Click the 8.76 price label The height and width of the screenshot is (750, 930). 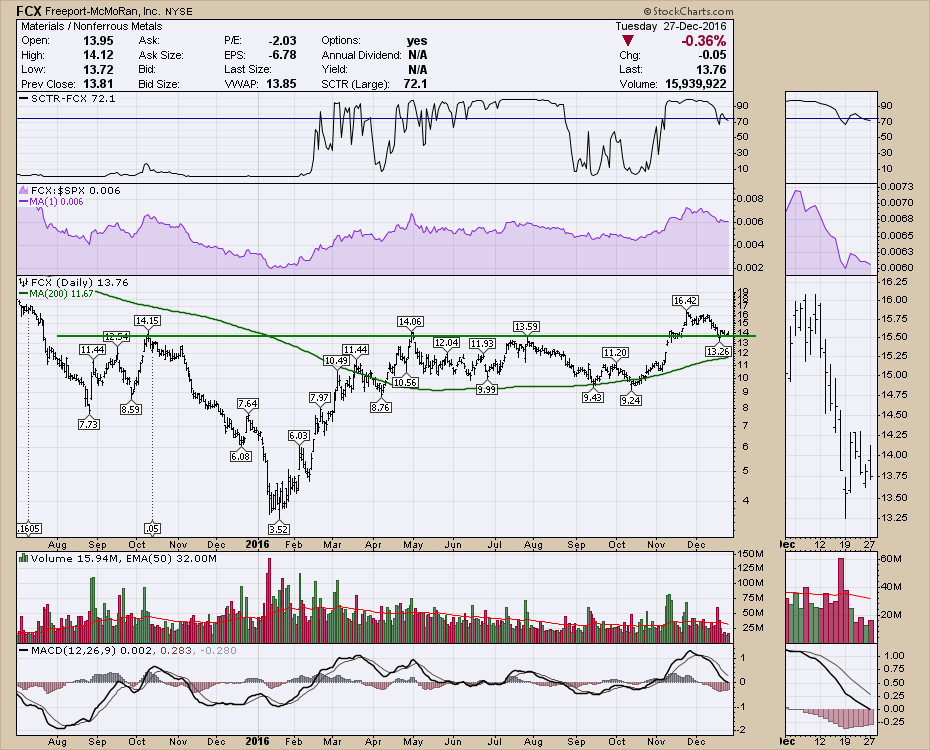pyautogui.click(x=380, y=407)
